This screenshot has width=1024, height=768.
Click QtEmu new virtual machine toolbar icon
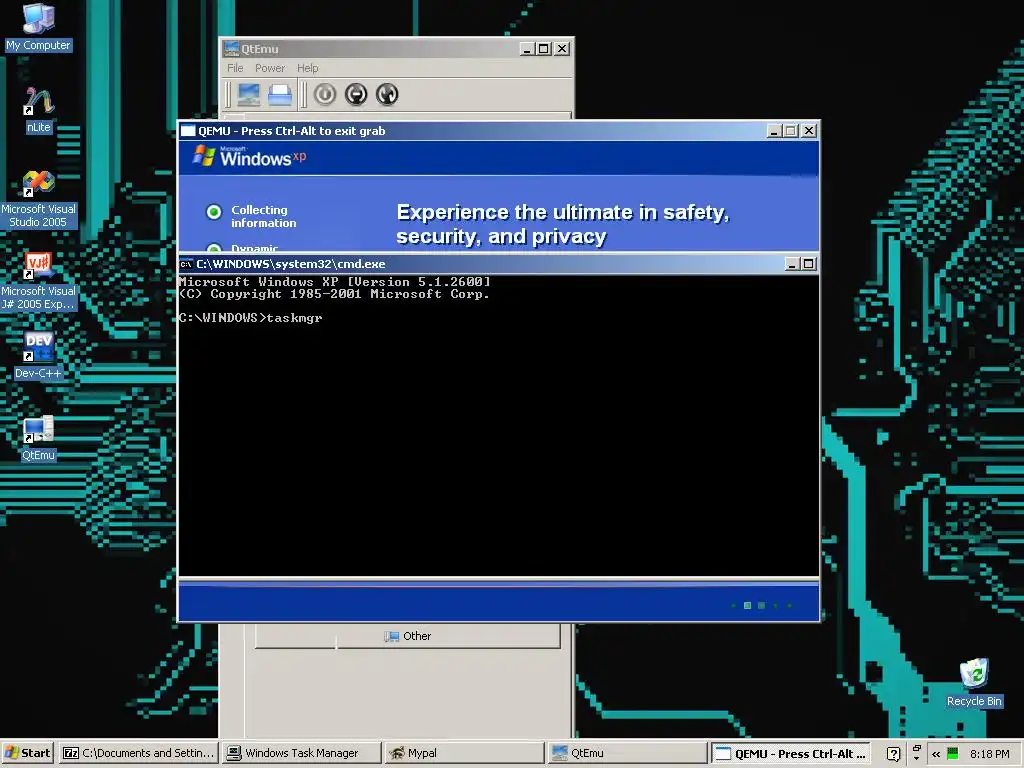point(249,95)
